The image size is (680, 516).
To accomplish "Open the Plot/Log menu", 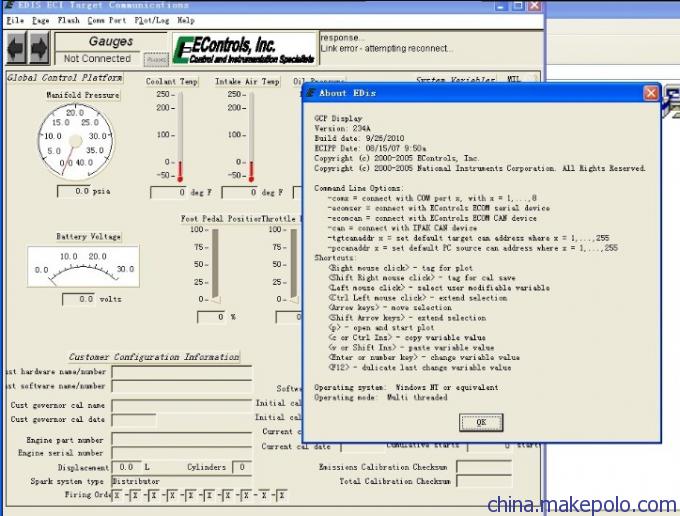I will tap(152, 20).
